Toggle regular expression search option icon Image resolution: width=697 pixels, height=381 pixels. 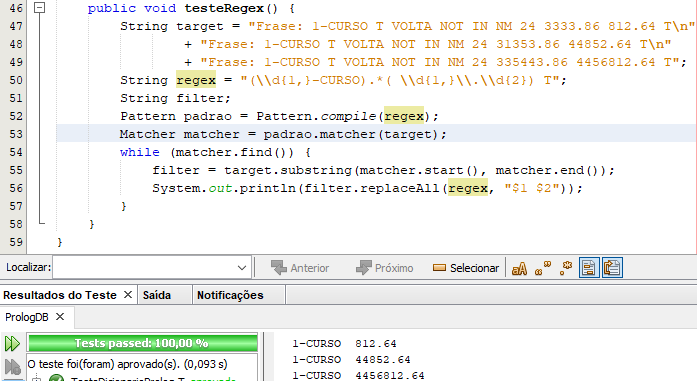point(566,268)
